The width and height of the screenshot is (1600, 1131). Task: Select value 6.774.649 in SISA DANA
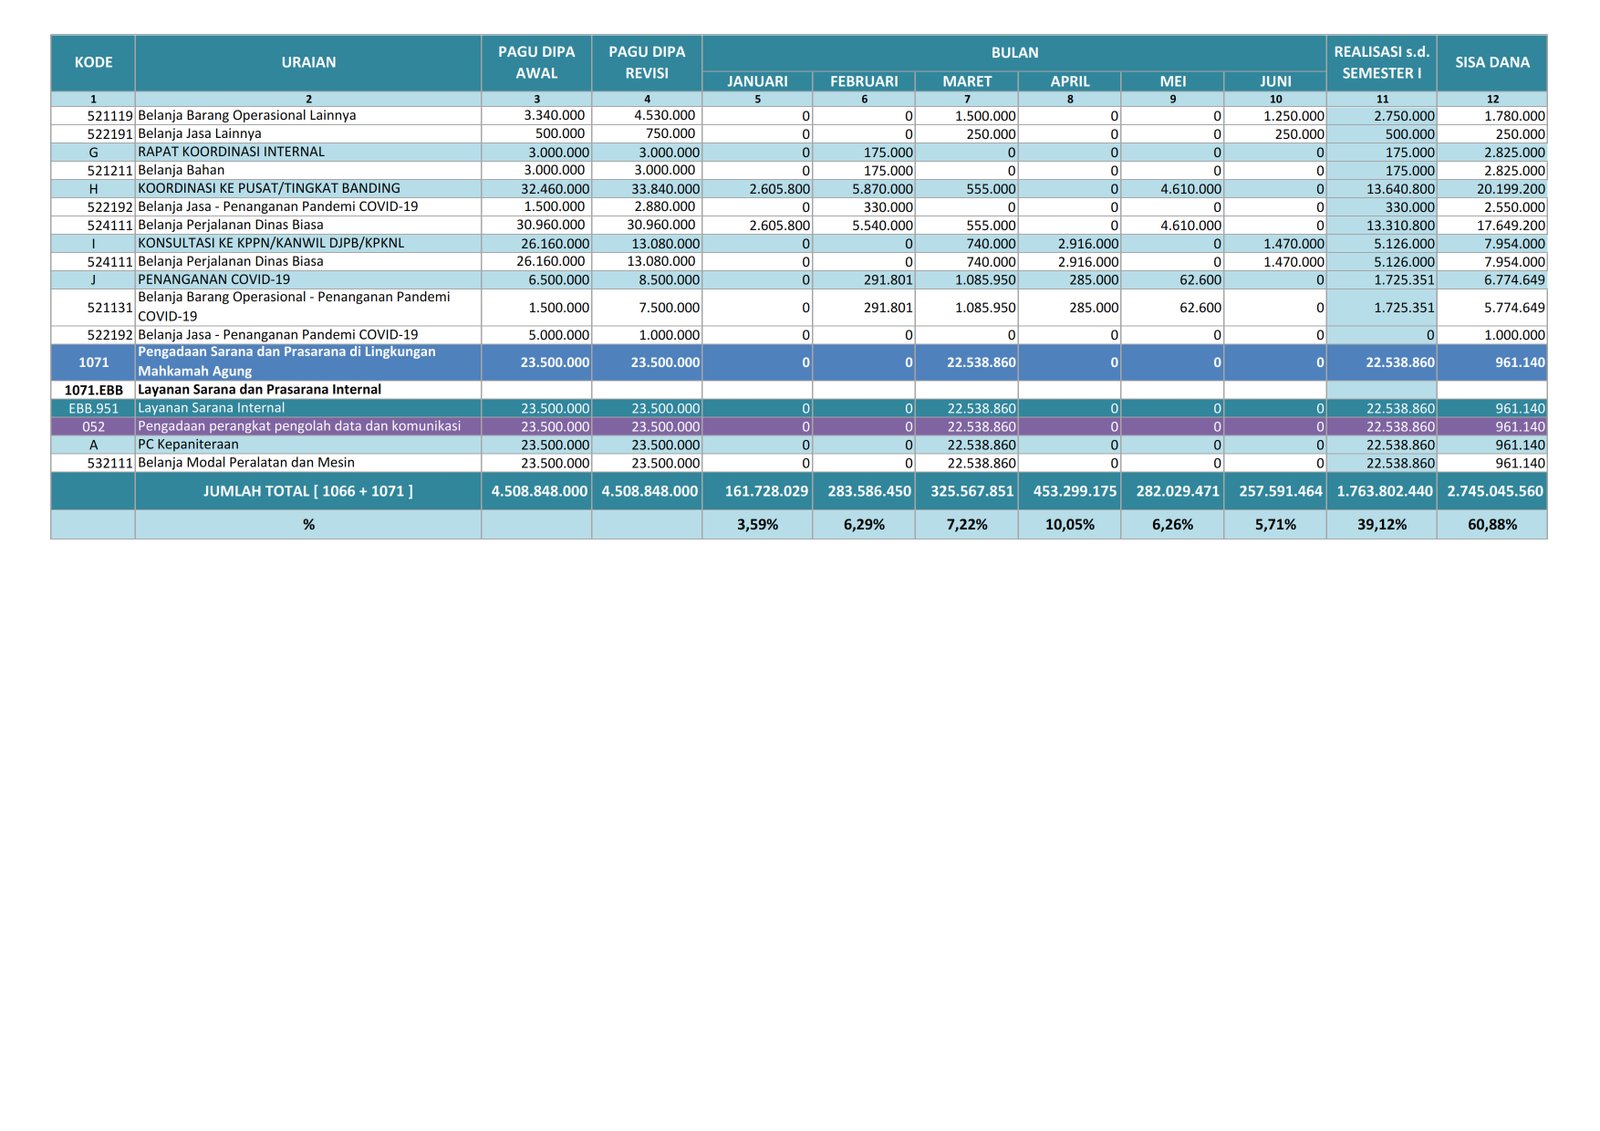coord(1515,280)
